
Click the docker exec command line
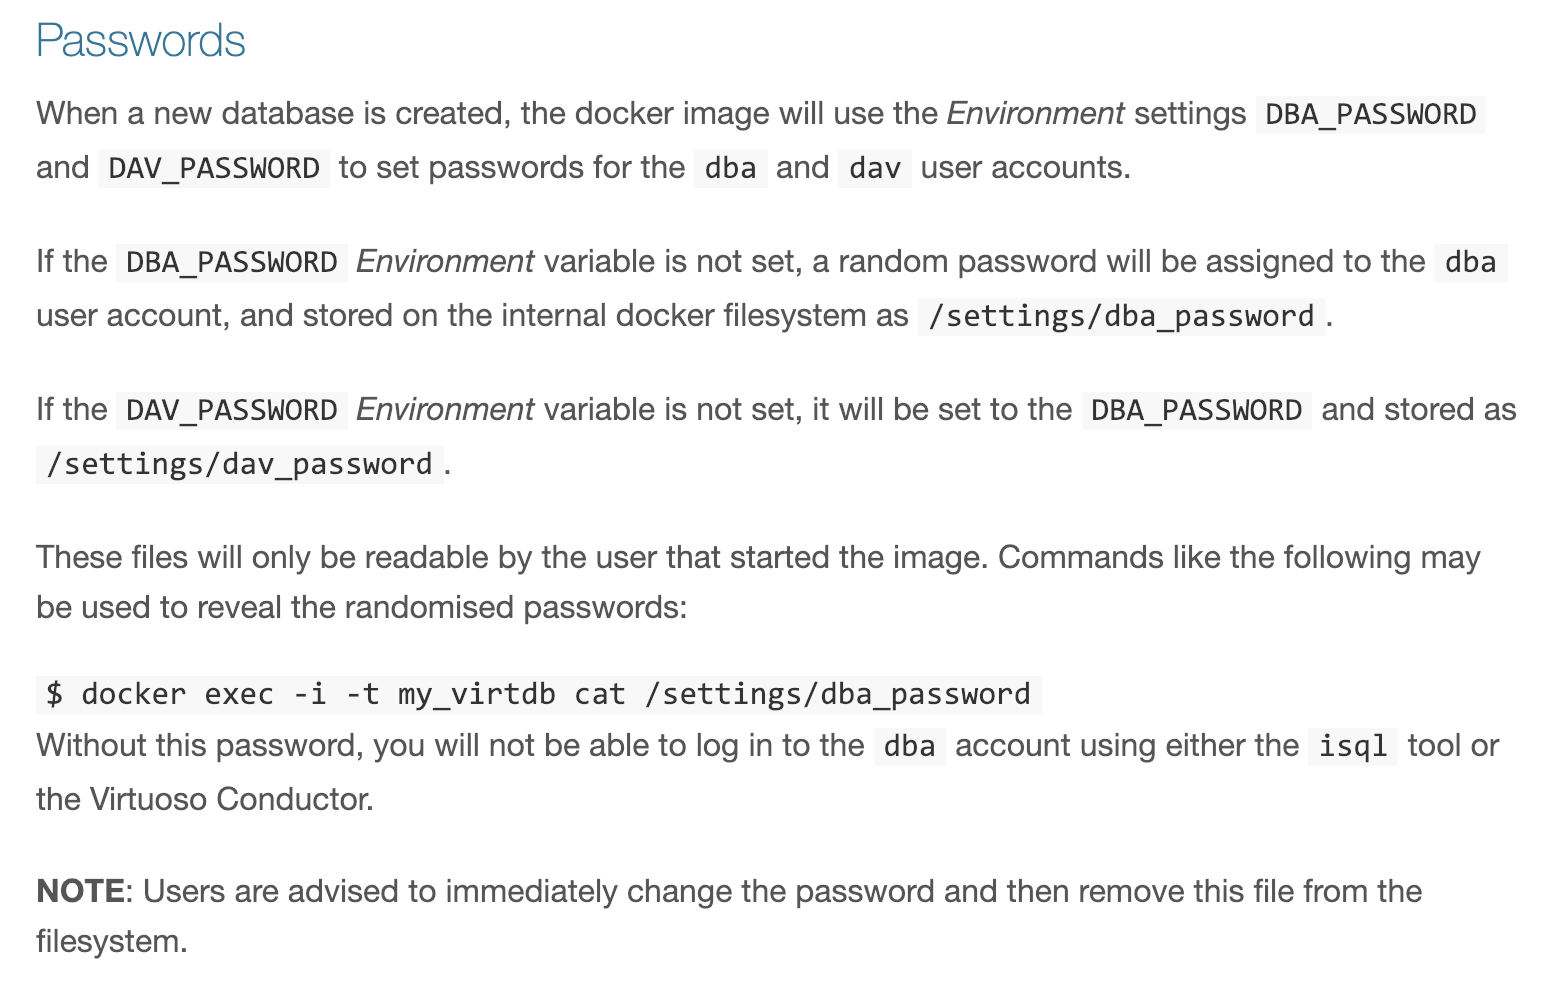coord(539,694)
